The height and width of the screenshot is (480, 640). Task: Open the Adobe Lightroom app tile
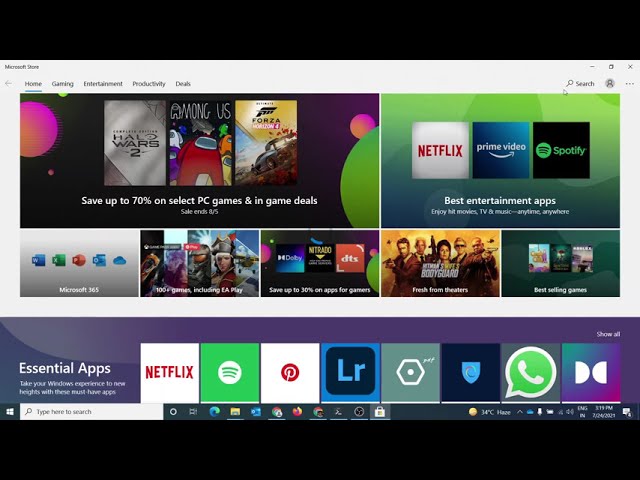(350, 373)
